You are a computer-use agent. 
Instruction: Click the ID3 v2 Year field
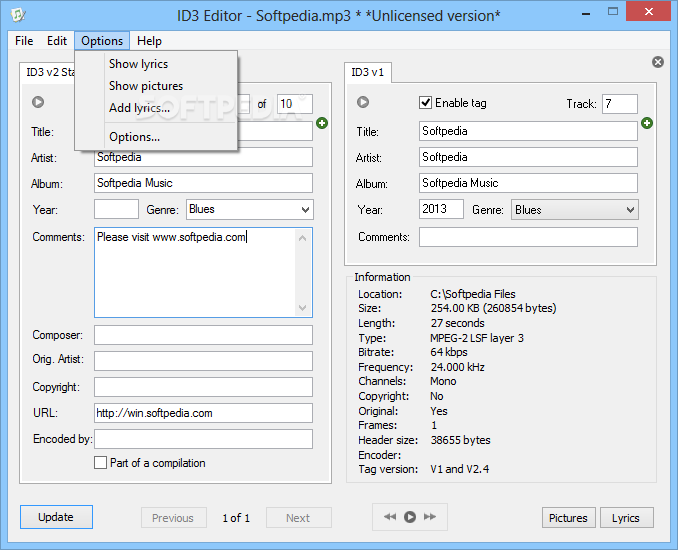116,209
